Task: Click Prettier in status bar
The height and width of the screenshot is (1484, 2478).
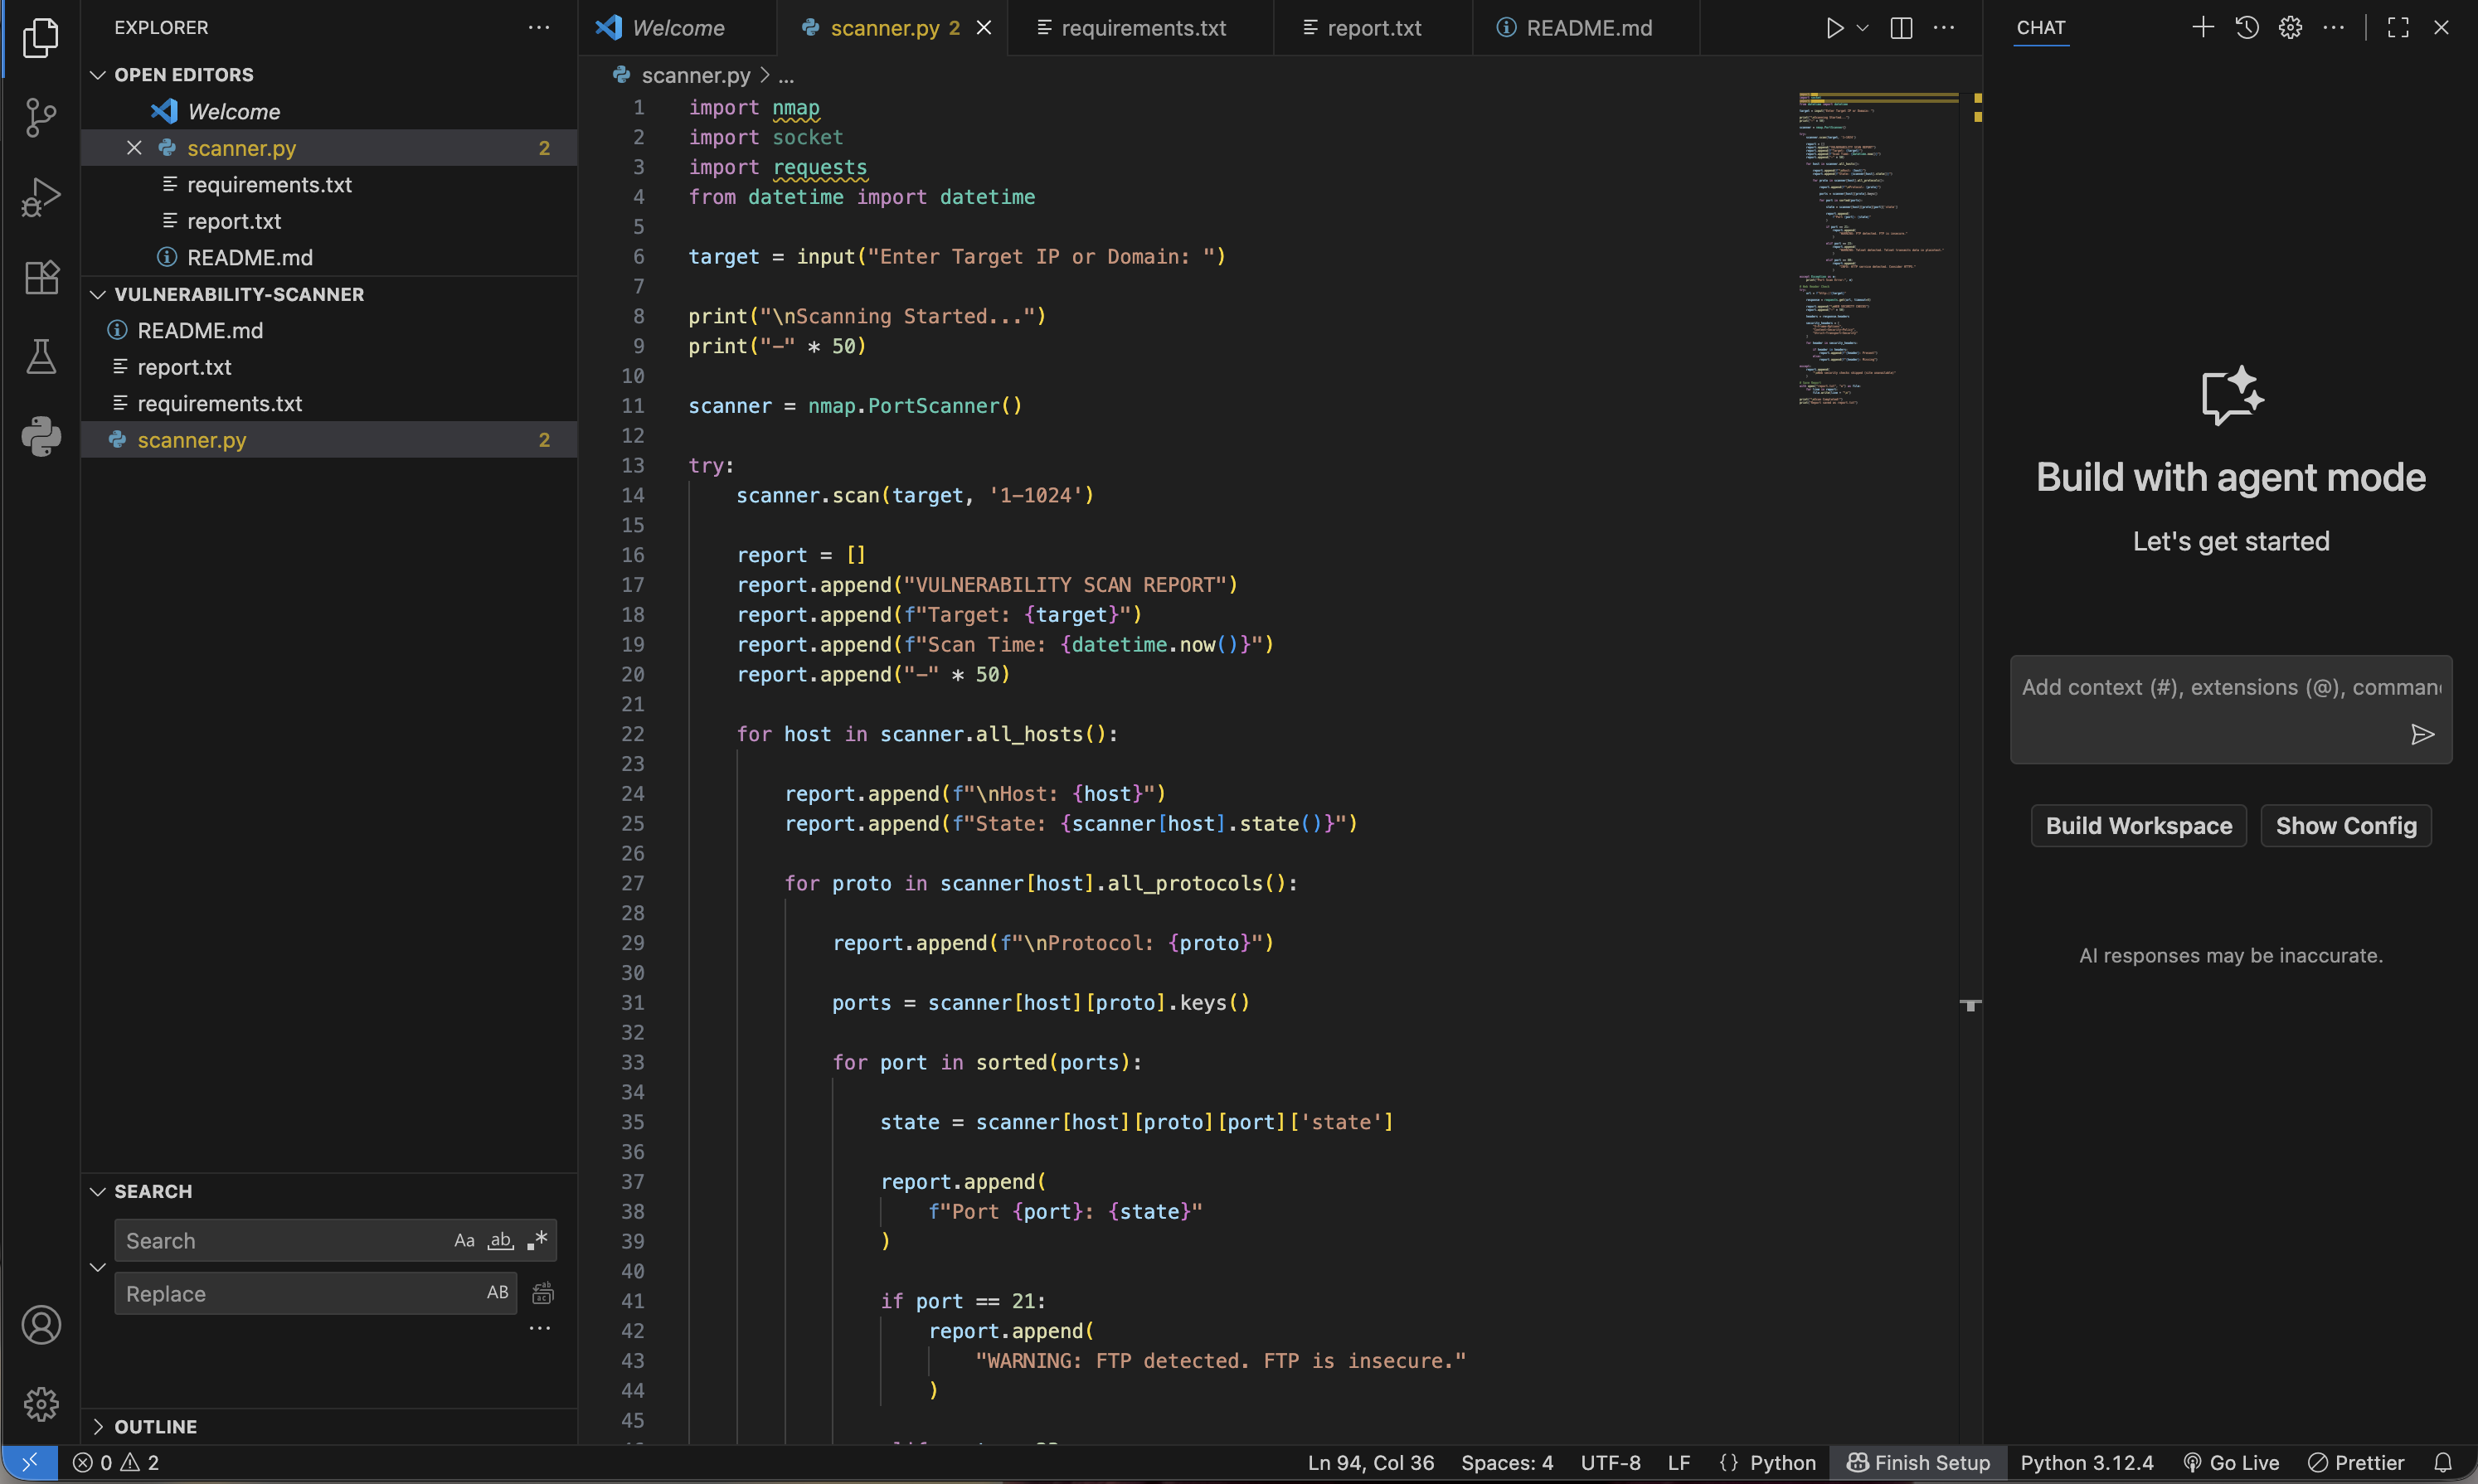Action: [x=2356, y=1462]
